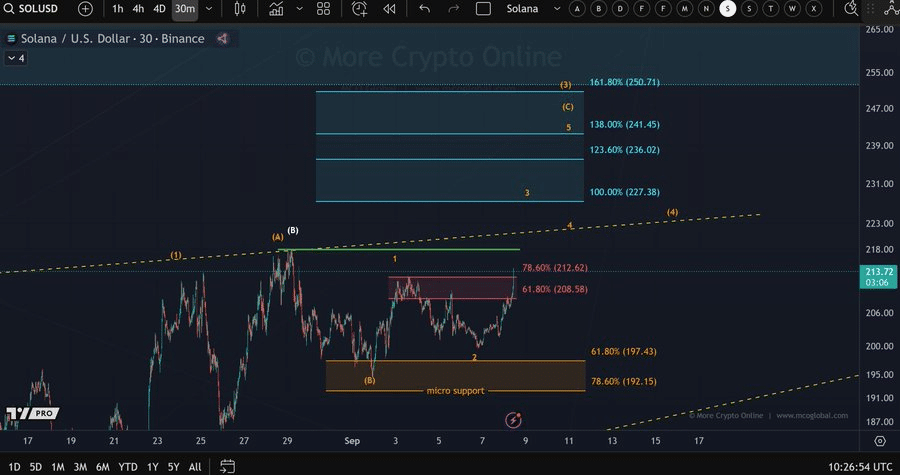Open the indicator templates grid icon
The image size is (900, 475).
(x=323, y=9)
